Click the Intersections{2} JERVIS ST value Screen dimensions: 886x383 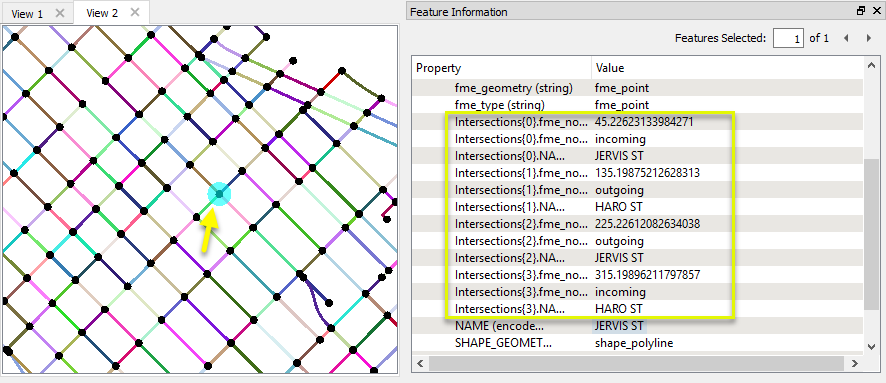pos(619,258)
